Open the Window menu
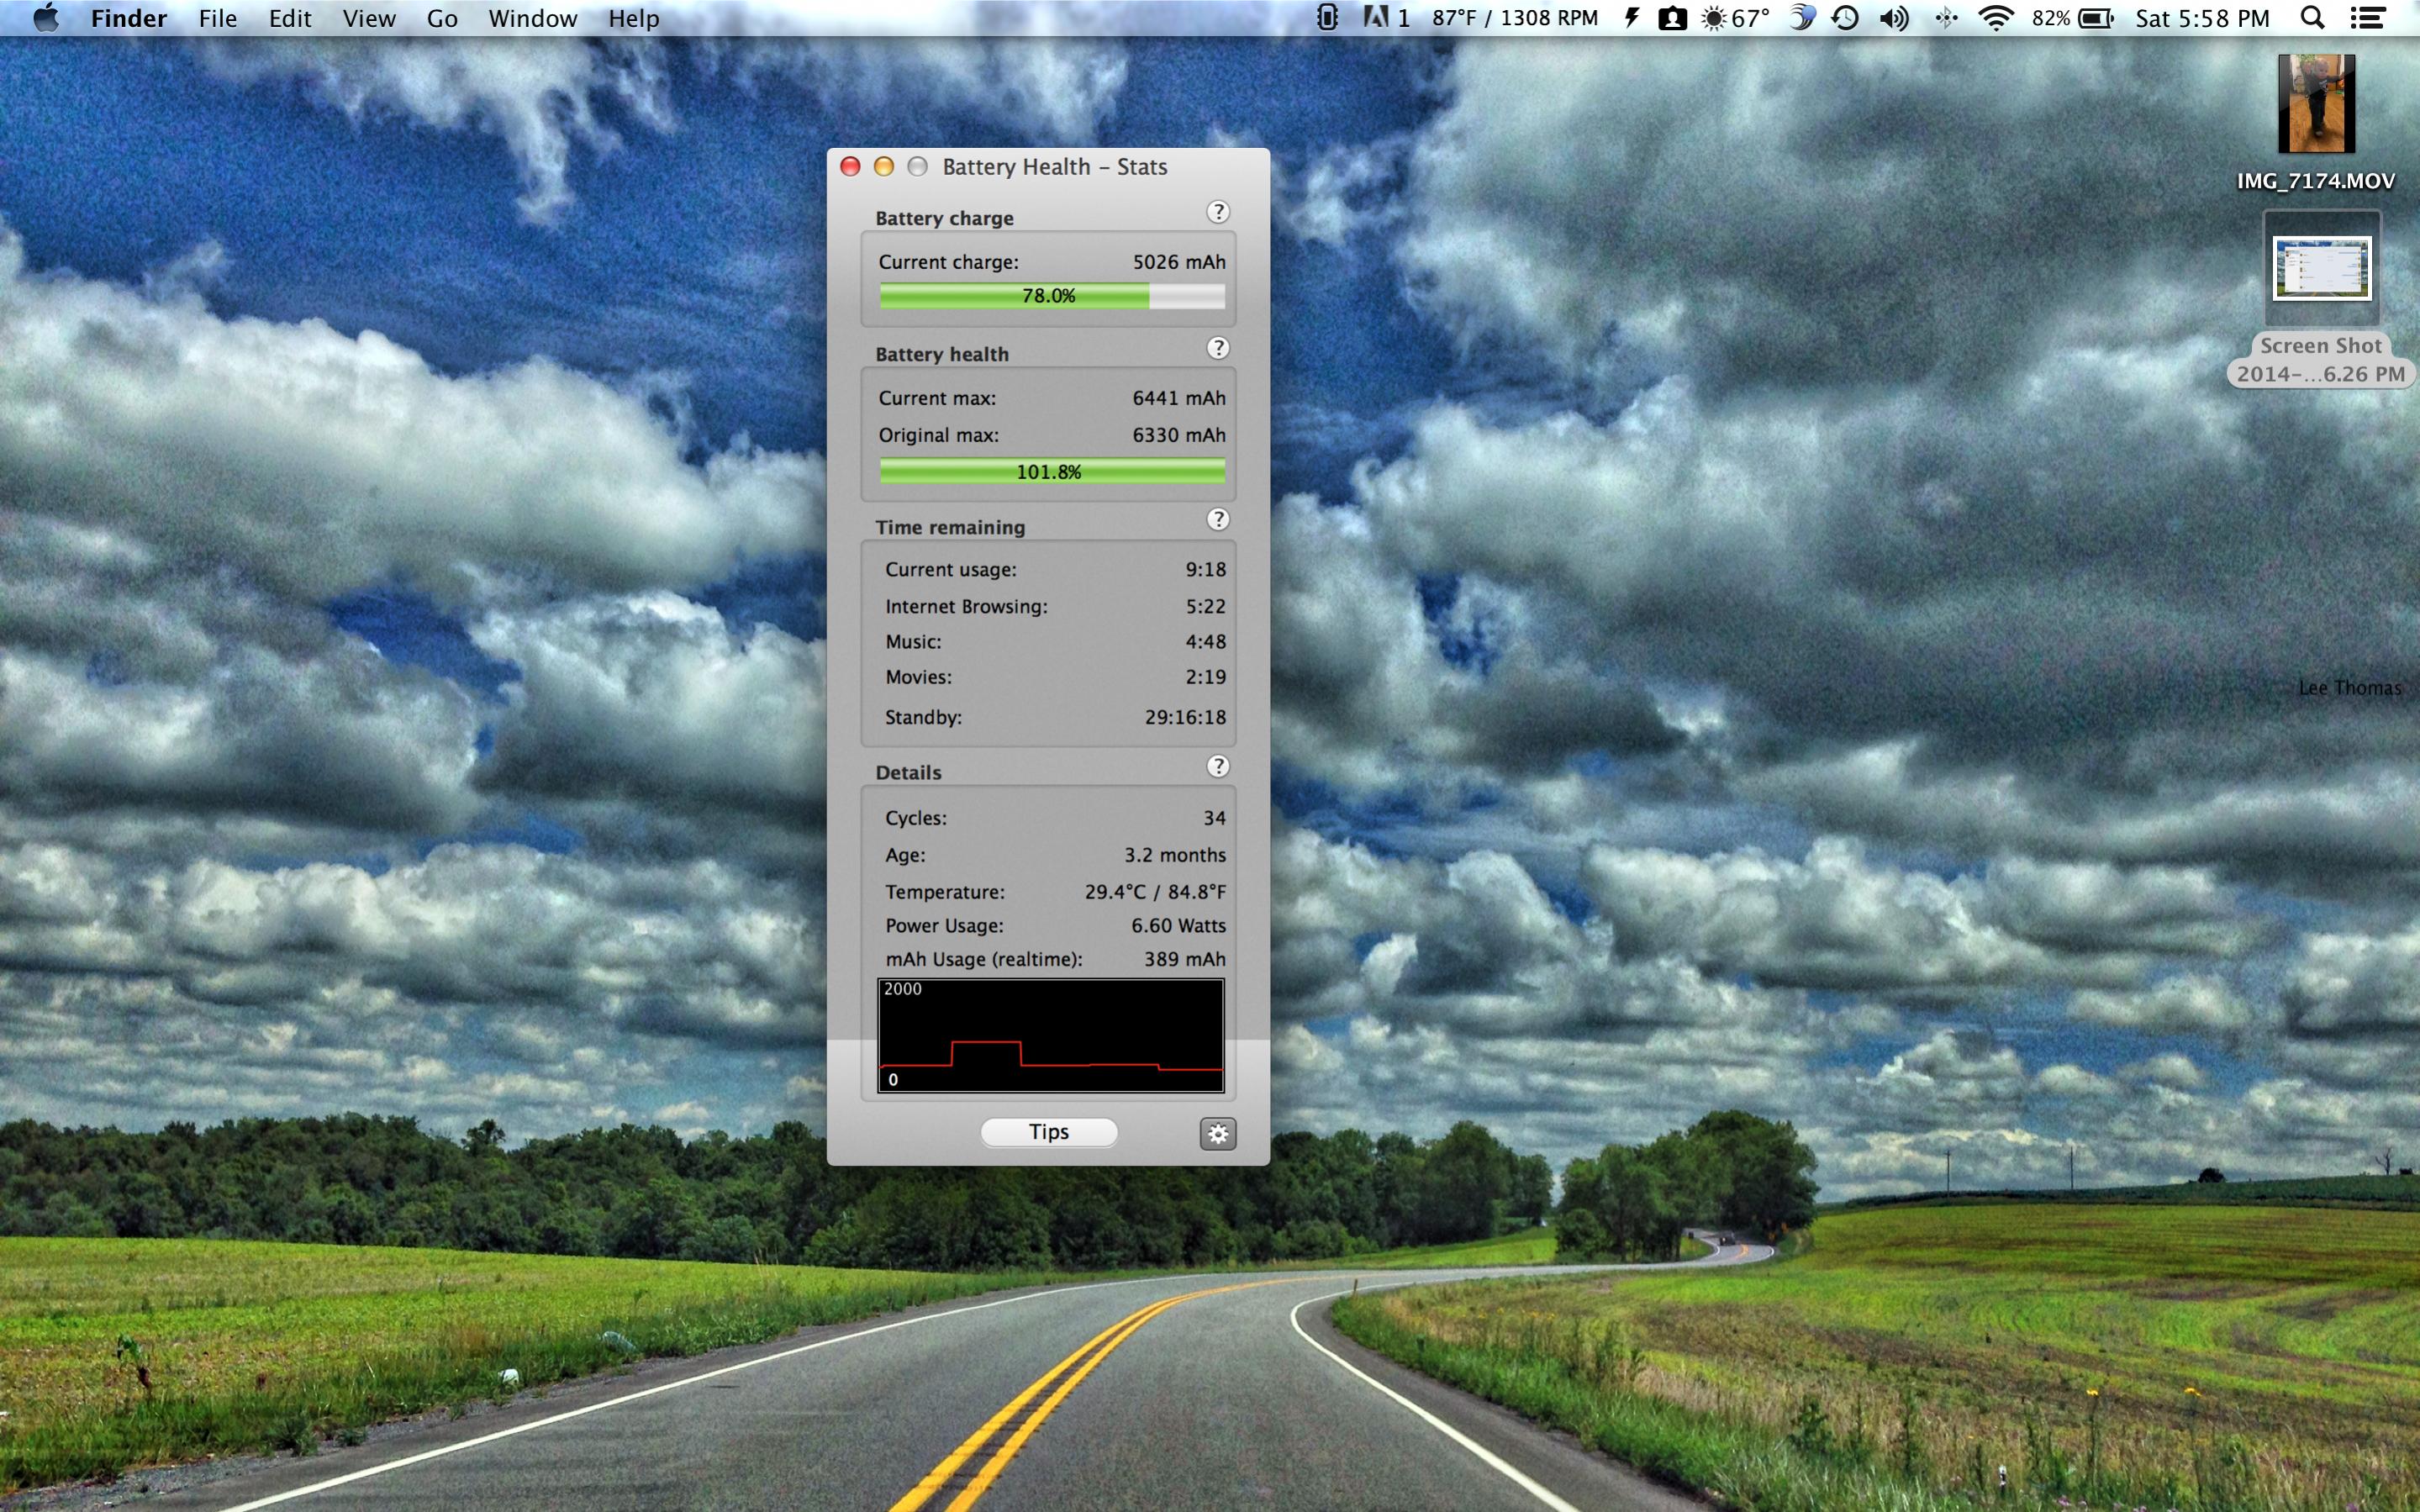Viewport: 2420px width, 1512px height. tap(532, 18)
